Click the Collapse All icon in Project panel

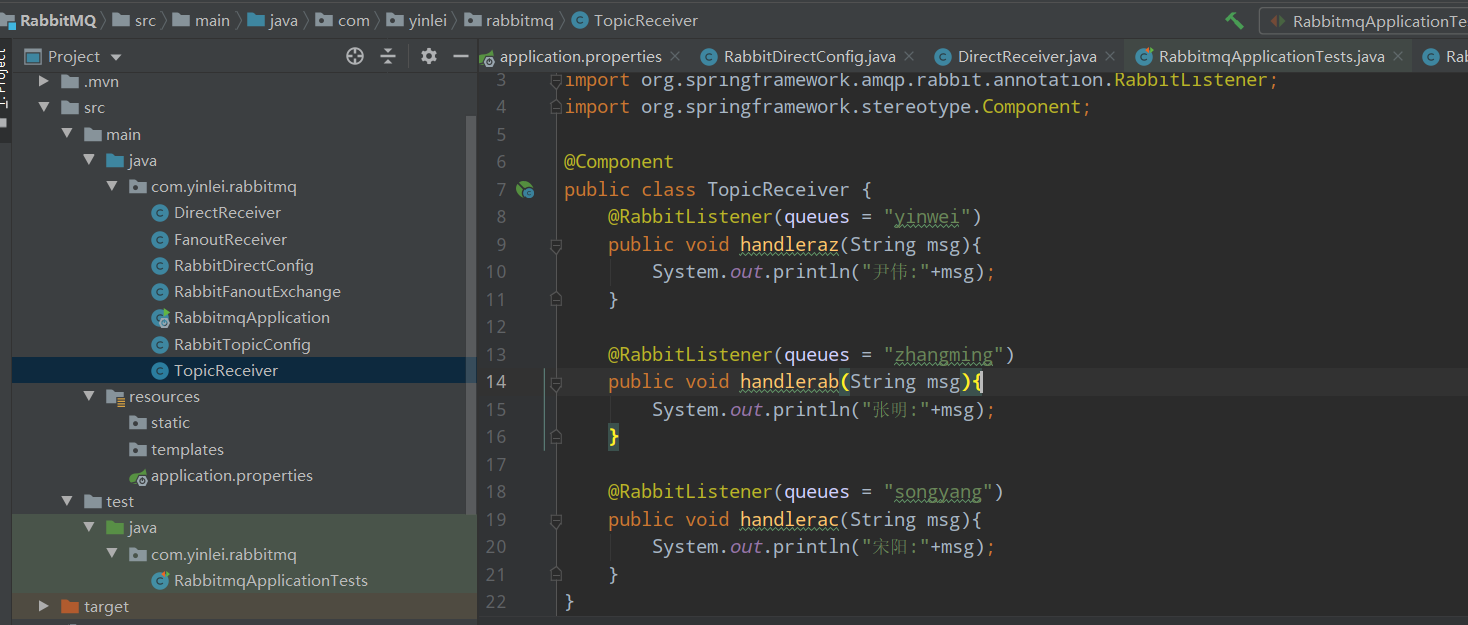point(388,57)
